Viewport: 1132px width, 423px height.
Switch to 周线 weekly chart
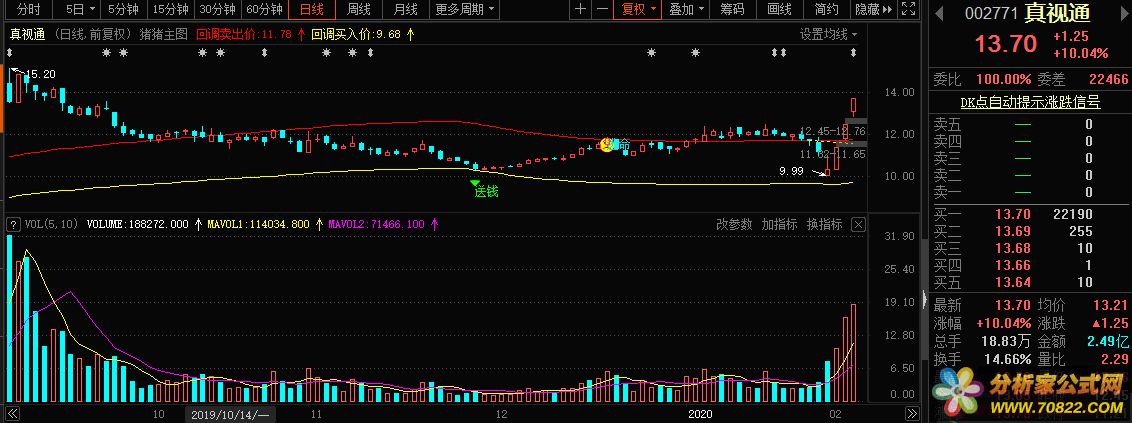(358, 9)
